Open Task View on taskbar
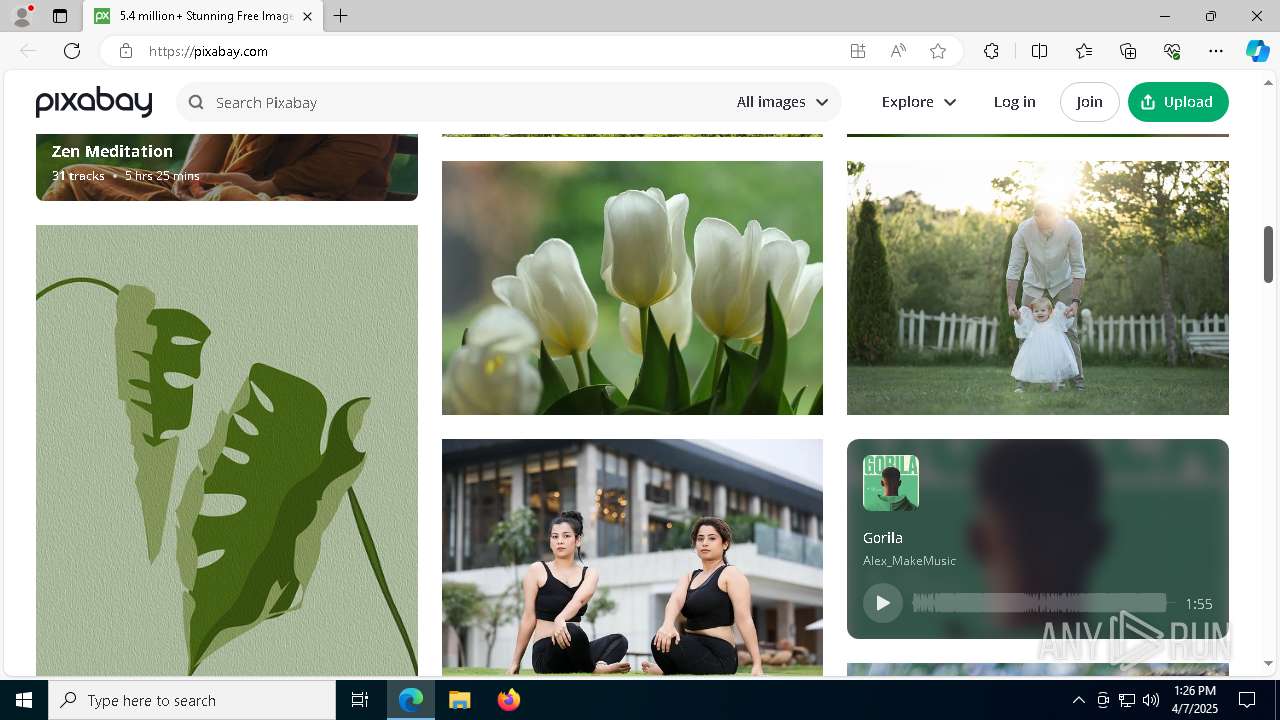 point(360,700)
